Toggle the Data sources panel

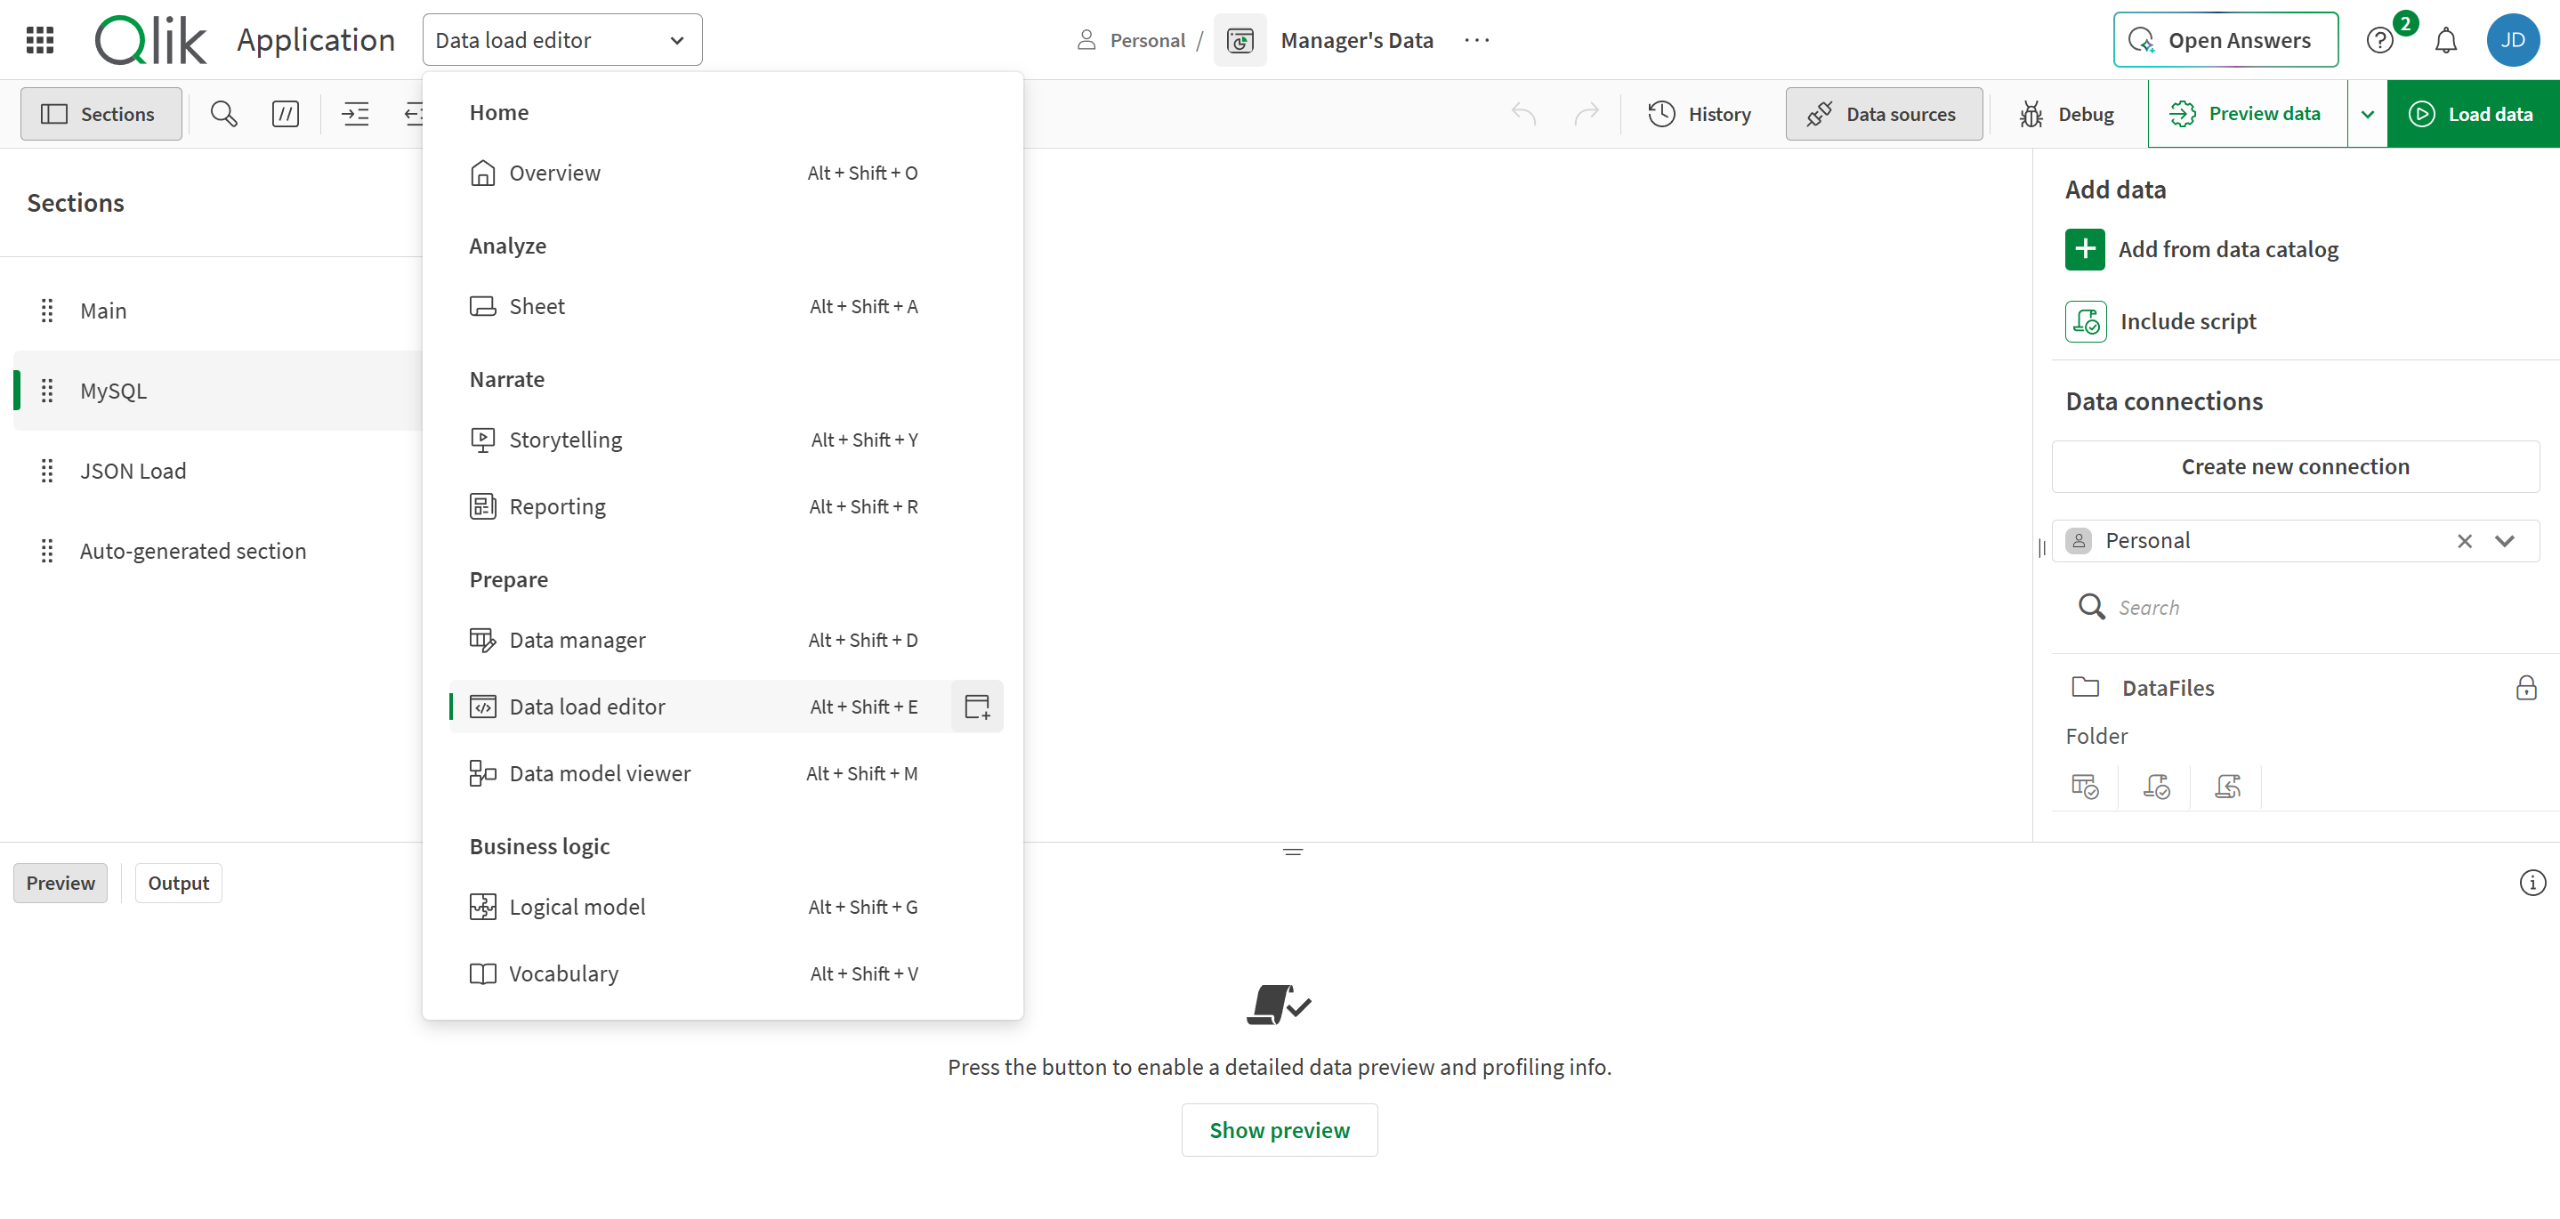coord(1883,114)
